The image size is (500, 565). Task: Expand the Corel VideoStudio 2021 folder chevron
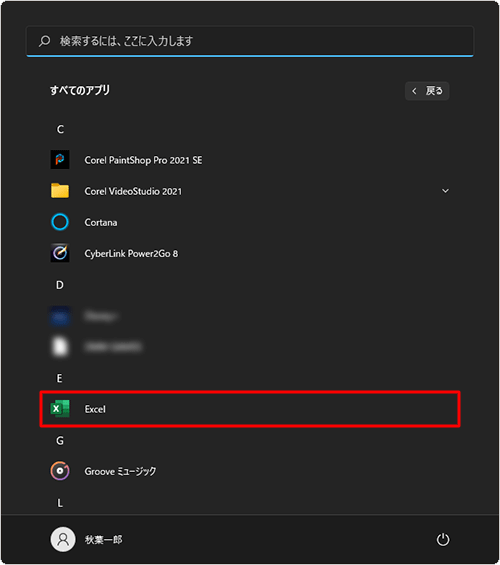pos(445,191)
